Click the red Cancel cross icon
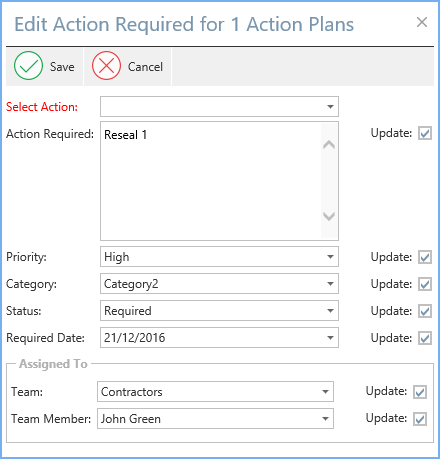440x459 pixels. pos(106,66)
